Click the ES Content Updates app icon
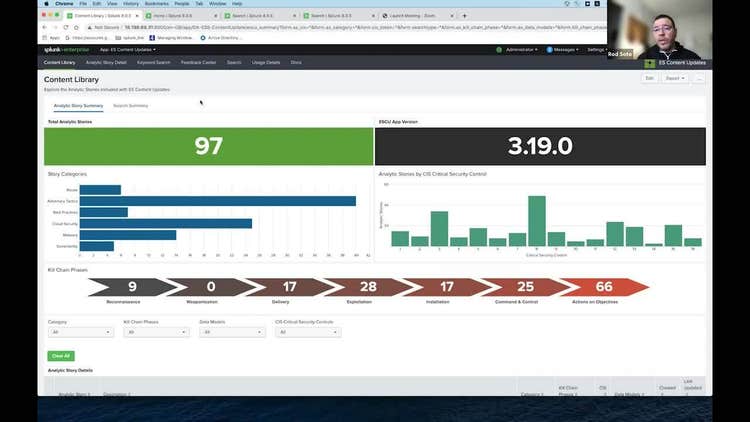Viewport: 750px width, 422px height. click(650, 62)
